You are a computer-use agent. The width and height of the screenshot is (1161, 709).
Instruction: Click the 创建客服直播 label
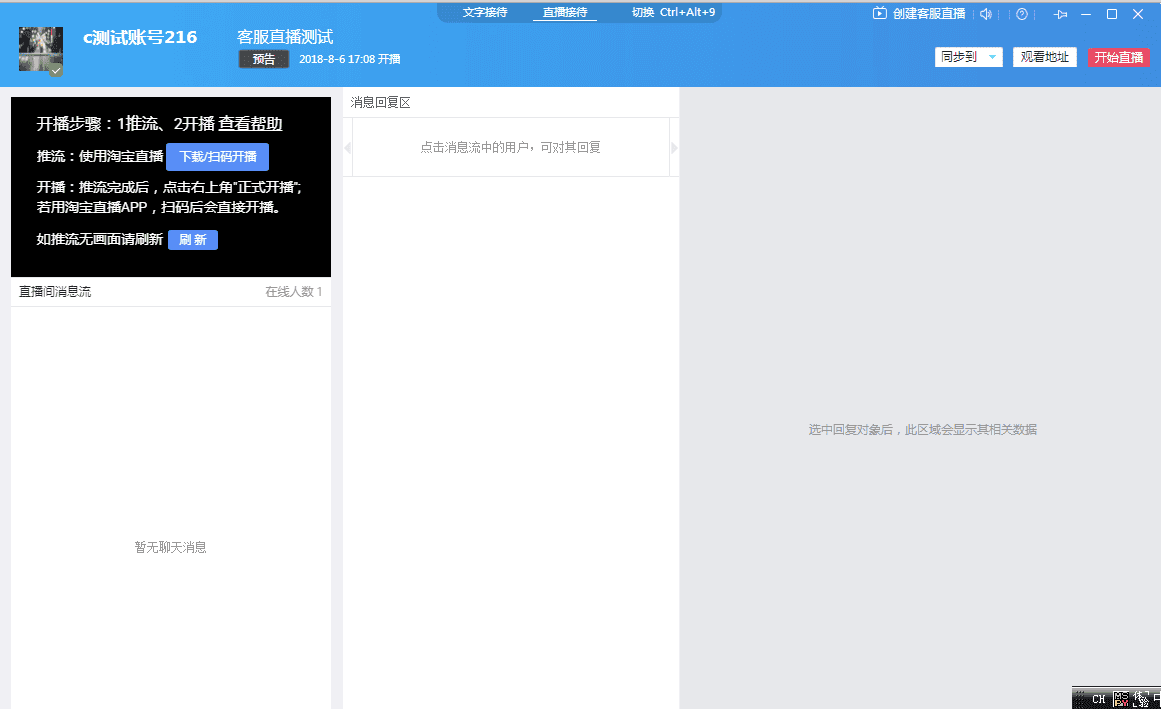929,13
